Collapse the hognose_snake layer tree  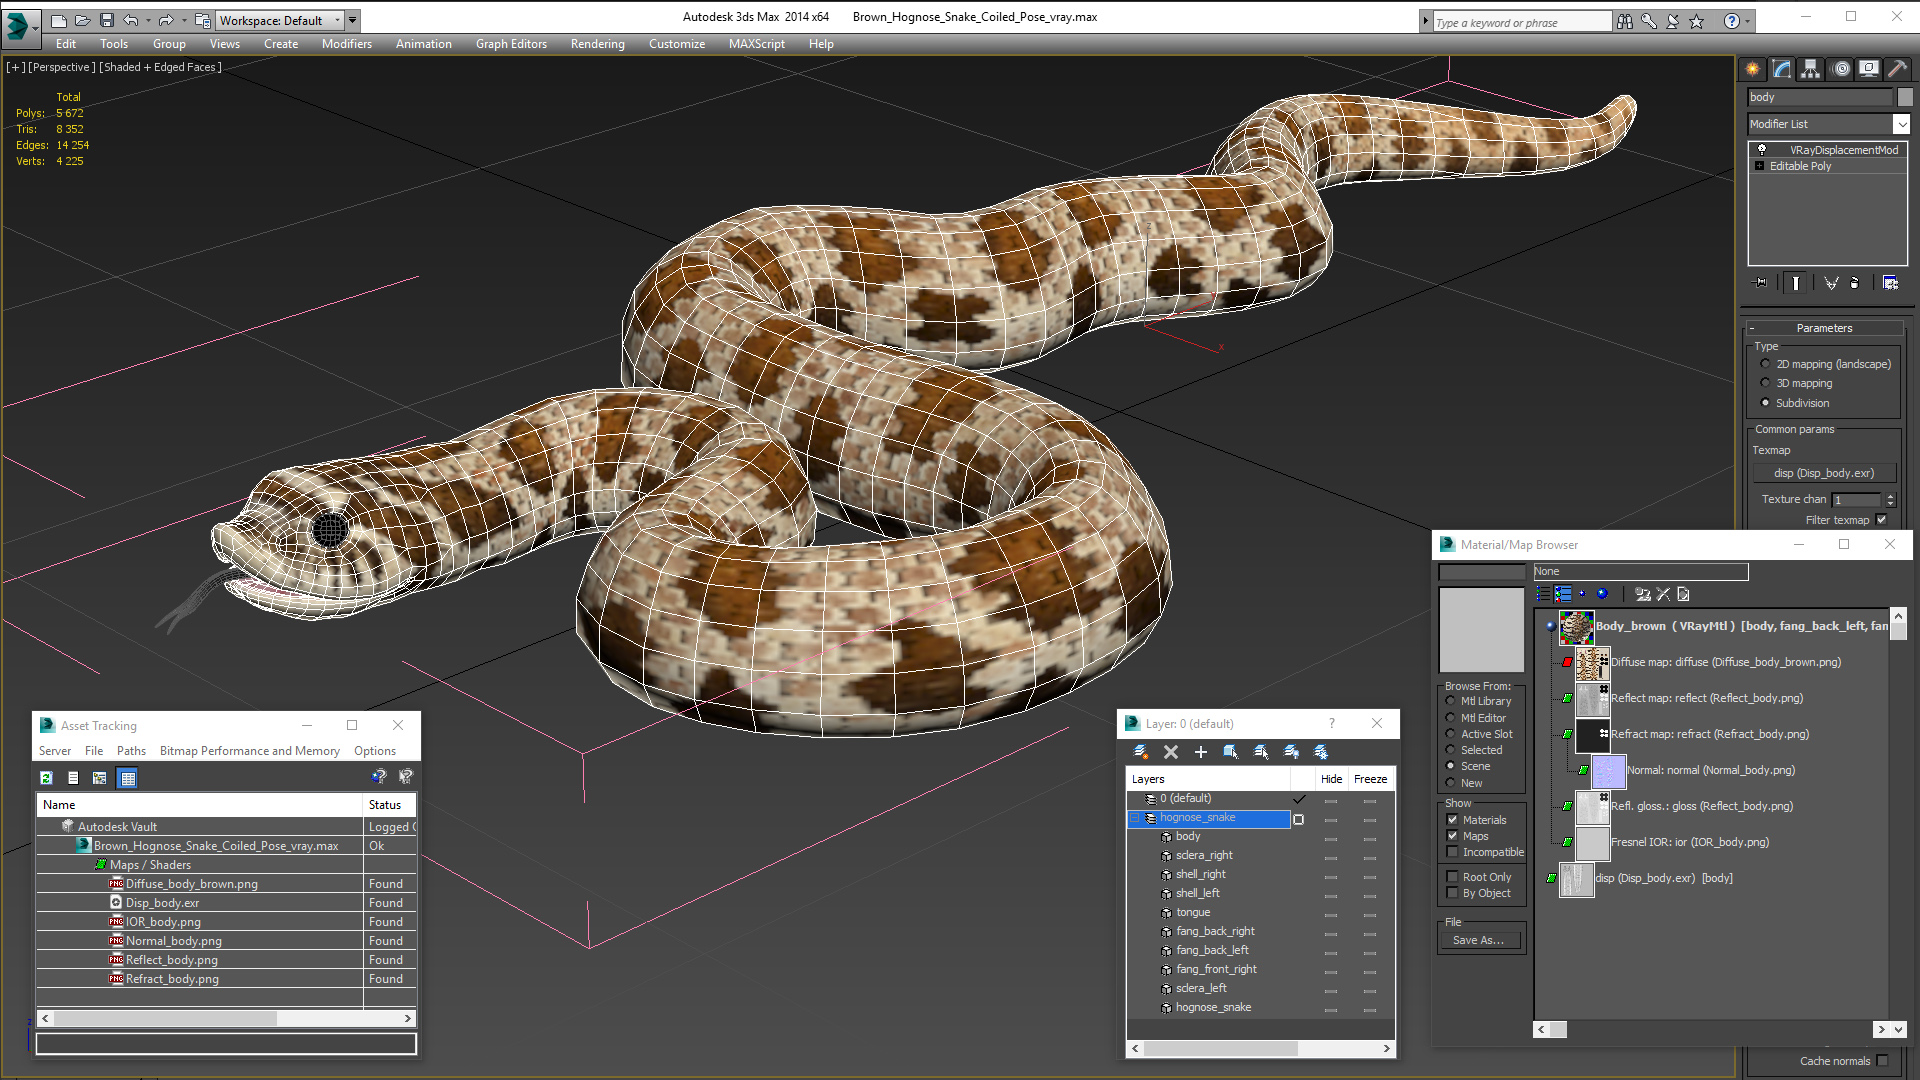click(1136, 818)
